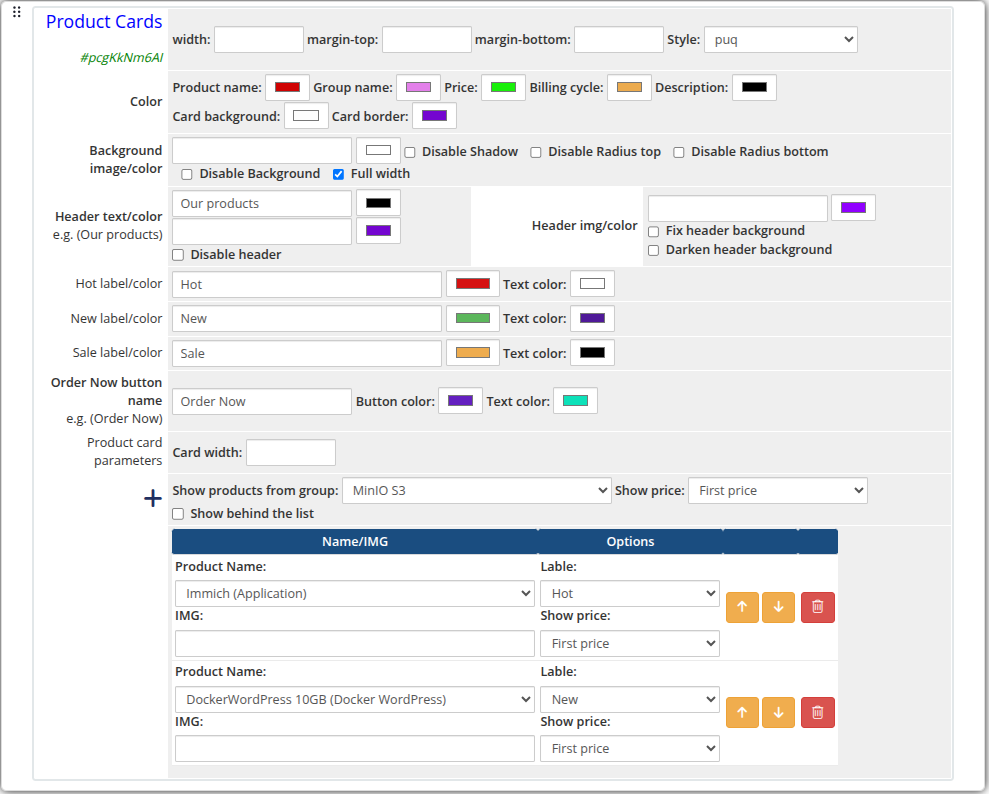Enable Show behind the list
This screenshot has width=989, height=794.
177,514
